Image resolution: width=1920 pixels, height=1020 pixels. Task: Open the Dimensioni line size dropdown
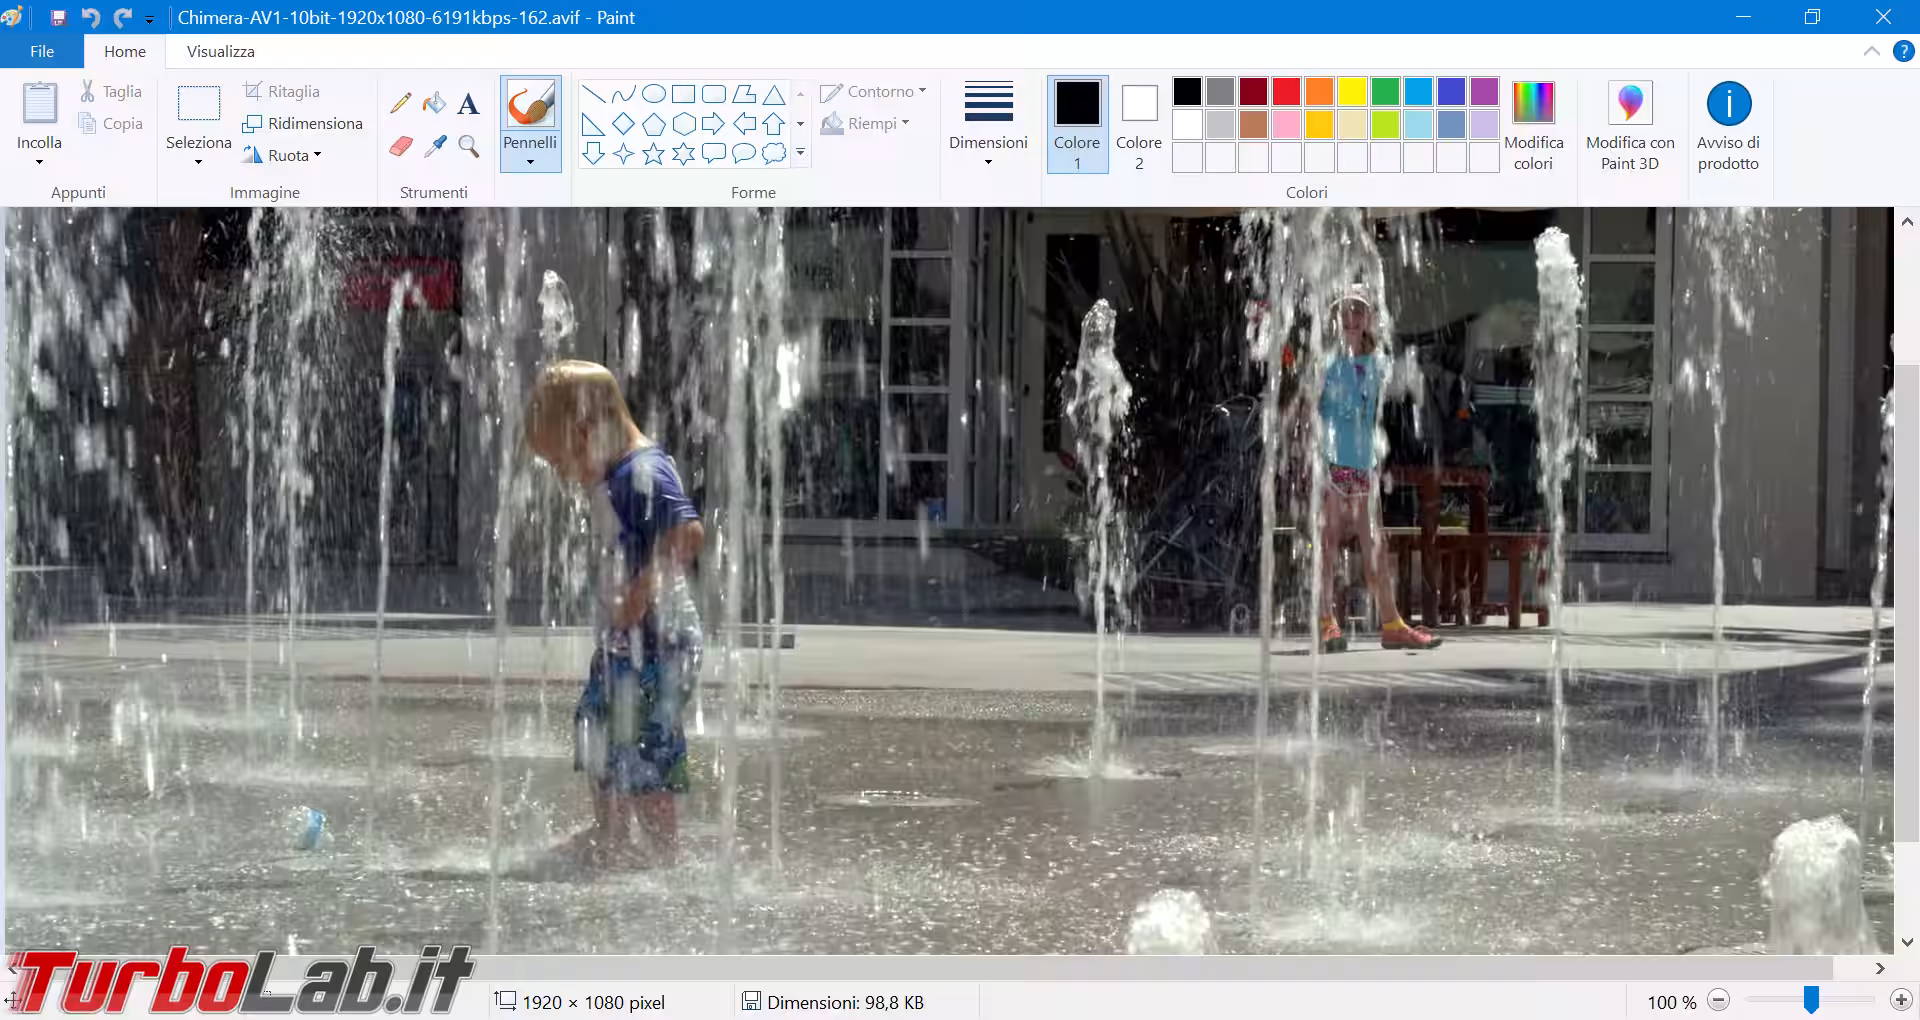click(x=988, y=125)
